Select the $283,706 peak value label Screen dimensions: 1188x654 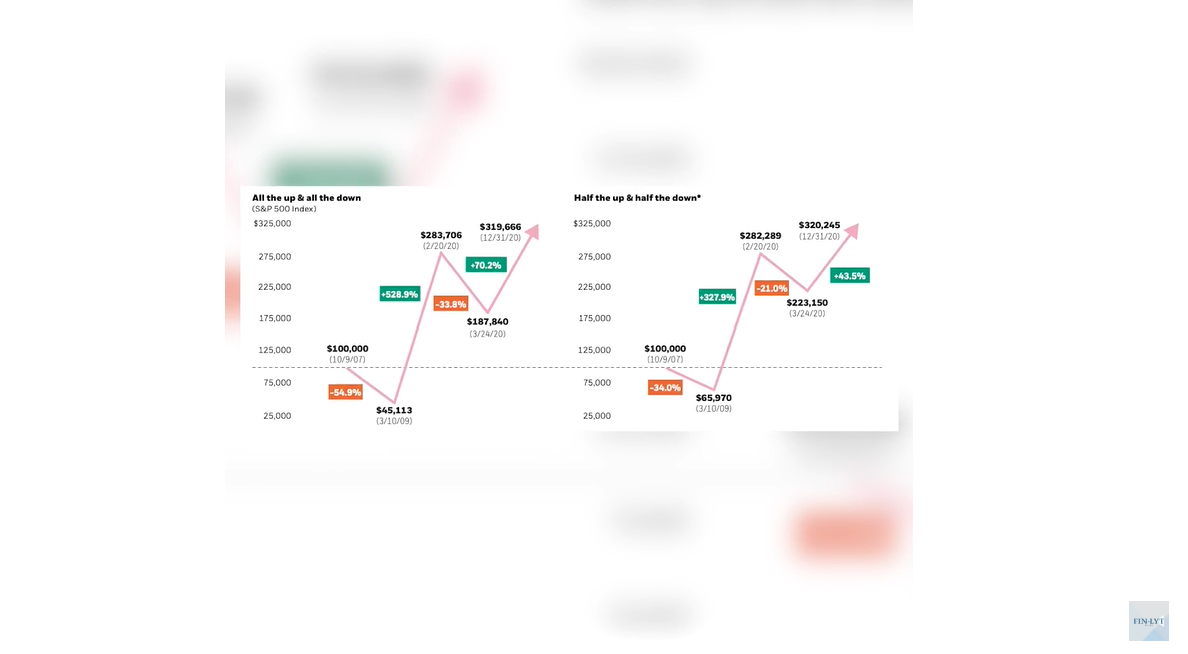(441, 235)
